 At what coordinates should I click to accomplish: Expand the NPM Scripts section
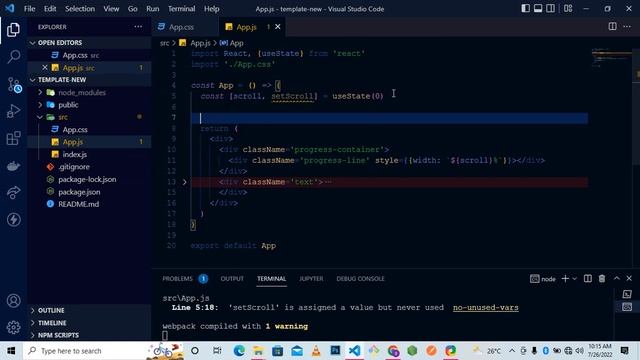point(89,335)
